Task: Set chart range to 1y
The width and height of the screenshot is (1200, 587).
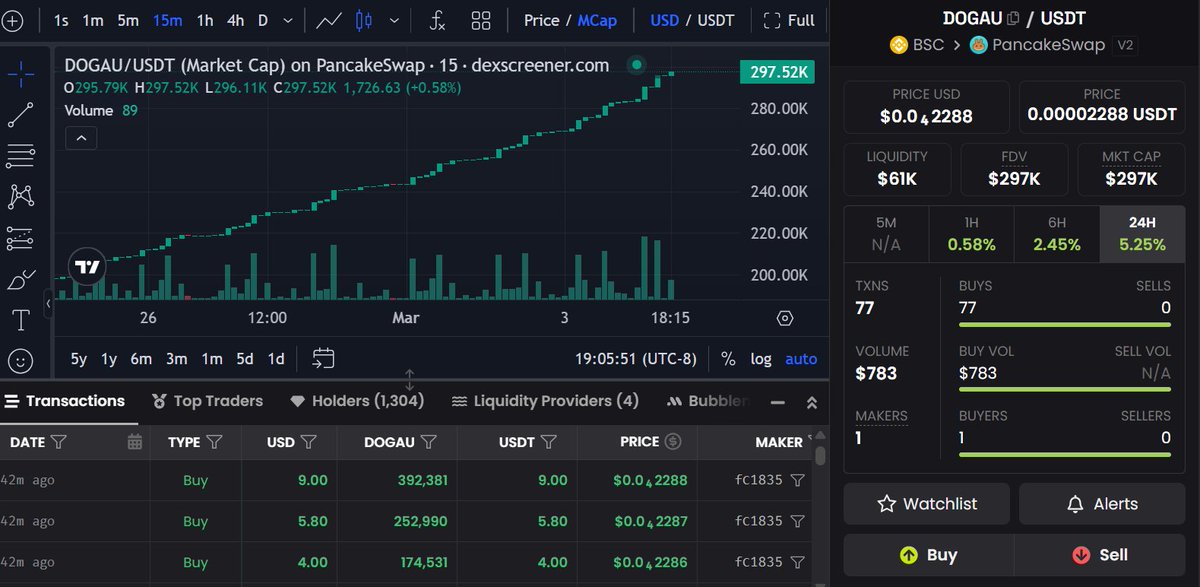Action: coord(109,359)
